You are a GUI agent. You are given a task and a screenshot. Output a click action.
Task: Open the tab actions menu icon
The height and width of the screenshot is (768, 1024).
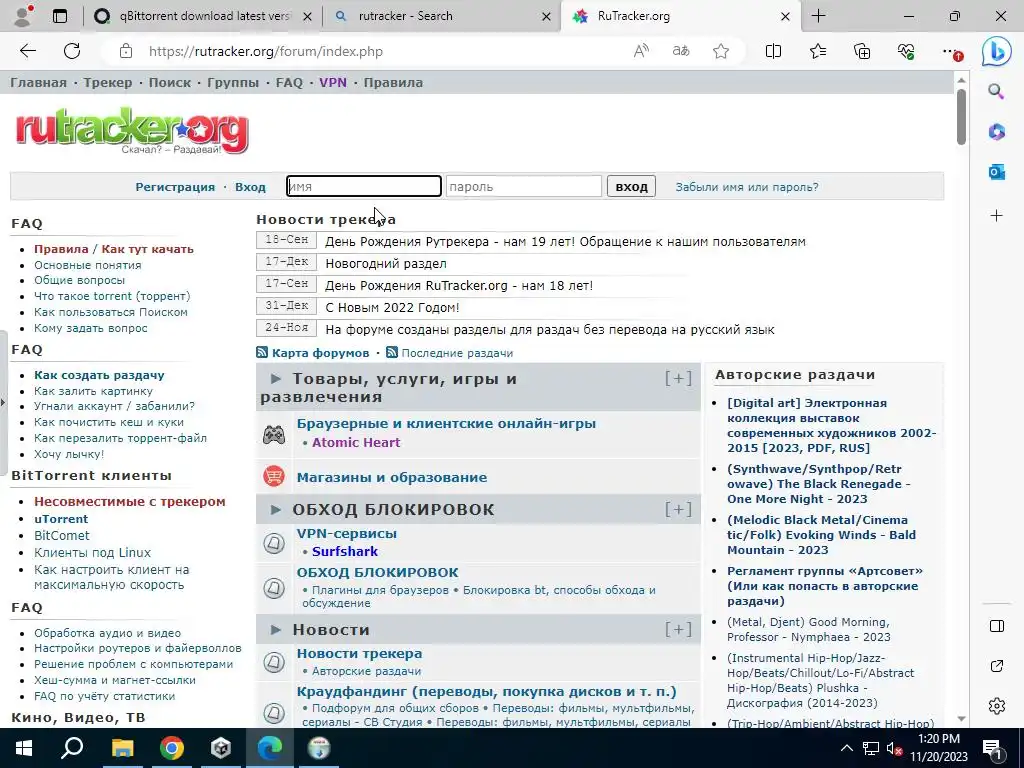(x=59, y=16)
